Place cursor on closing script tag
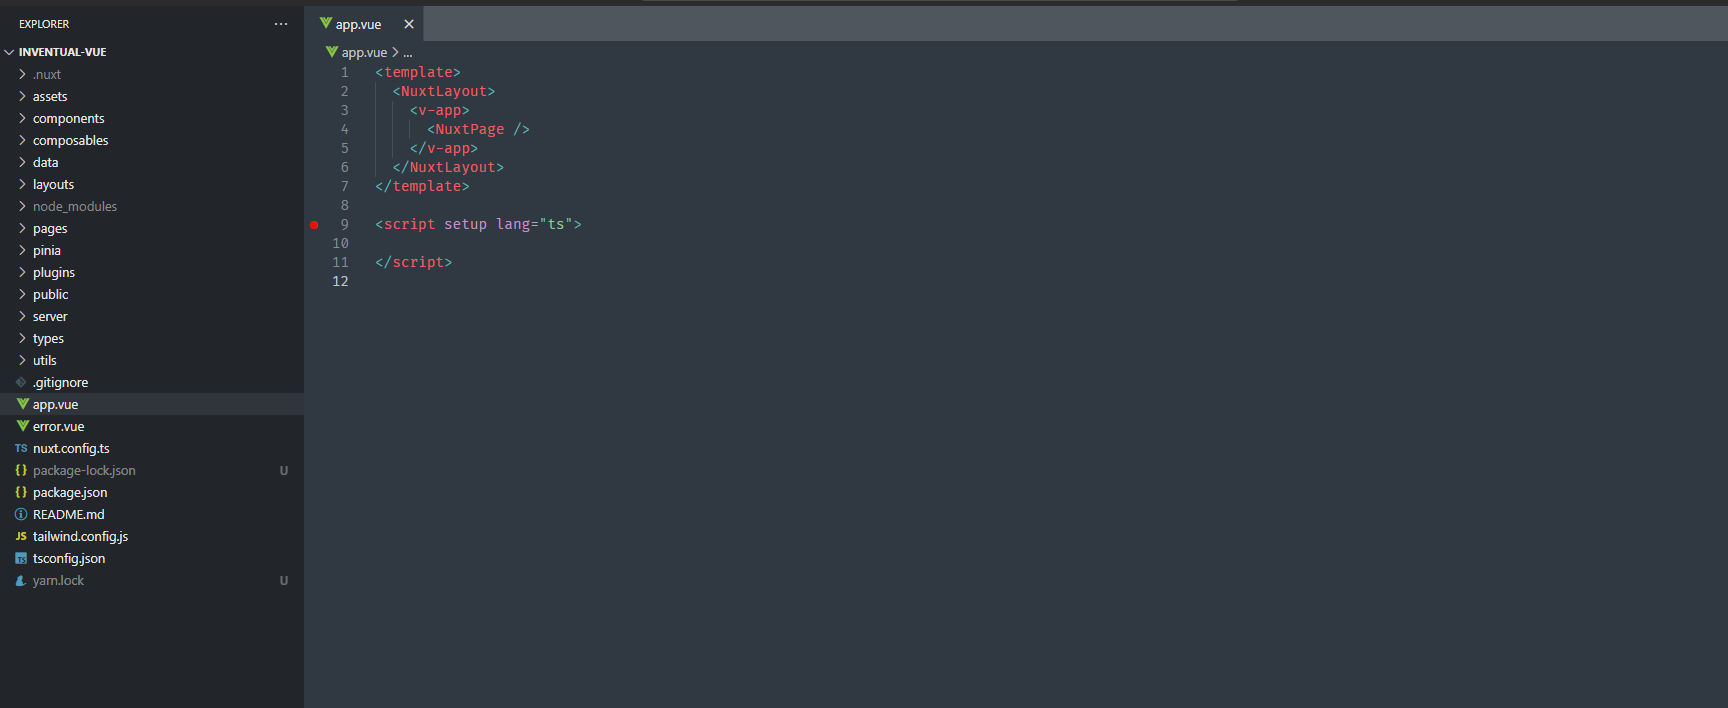 [x=414, y=262]
